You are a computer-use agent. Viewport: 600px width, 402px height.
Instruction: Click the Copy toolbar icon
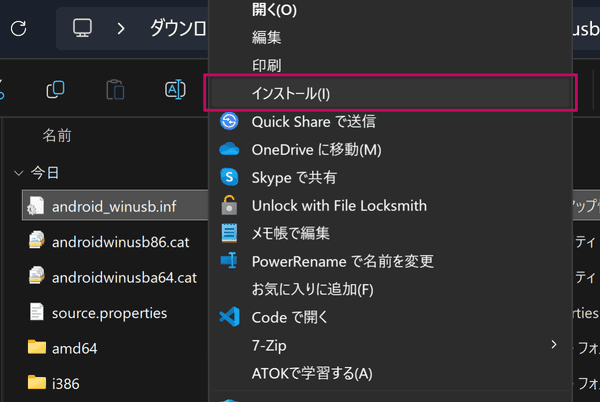(x=56, y=90)
